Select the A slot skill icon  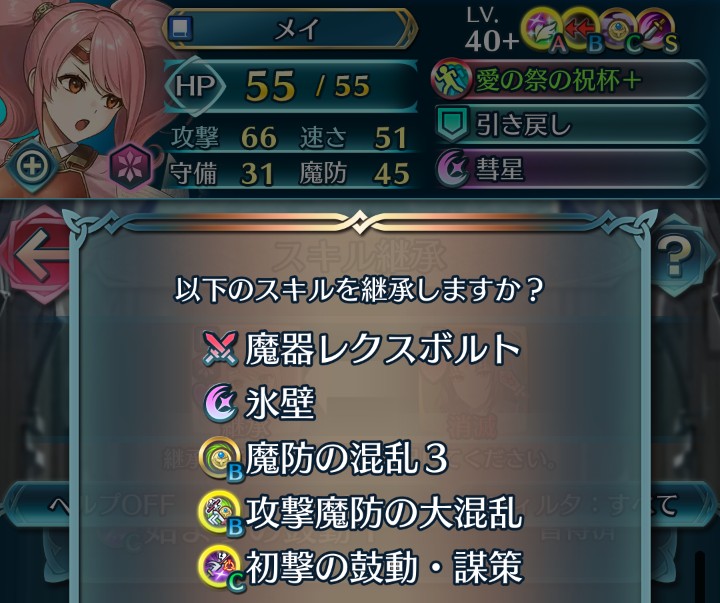(x=544, y=30)
